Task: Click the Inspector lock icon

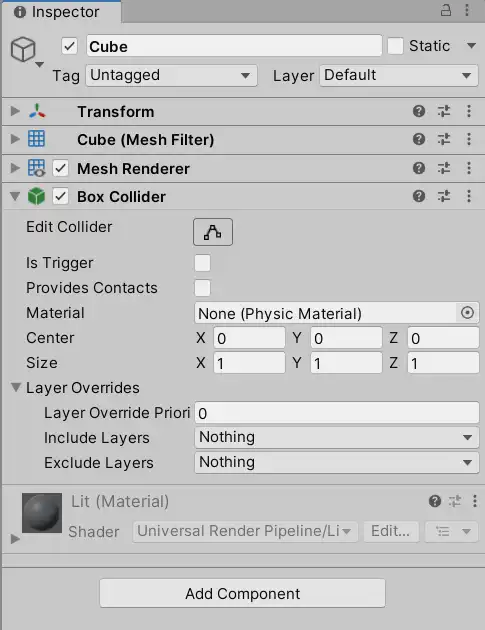Action: point(446,10)
